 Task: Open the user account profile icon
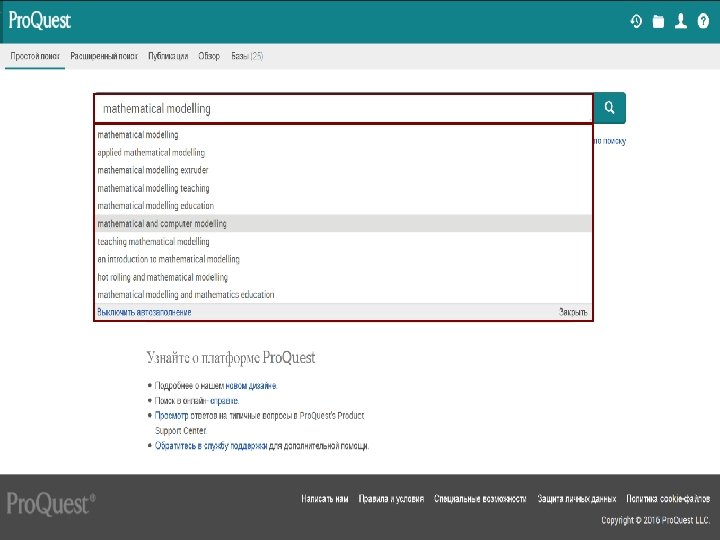pyautogui.click(x=681, y=21)
